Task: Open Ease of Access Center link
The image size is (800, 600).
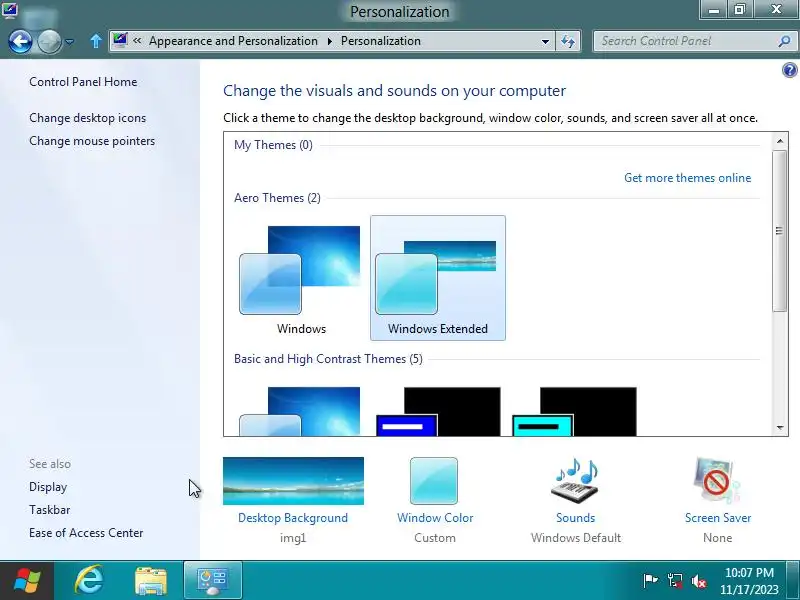Action: (86, 533)
